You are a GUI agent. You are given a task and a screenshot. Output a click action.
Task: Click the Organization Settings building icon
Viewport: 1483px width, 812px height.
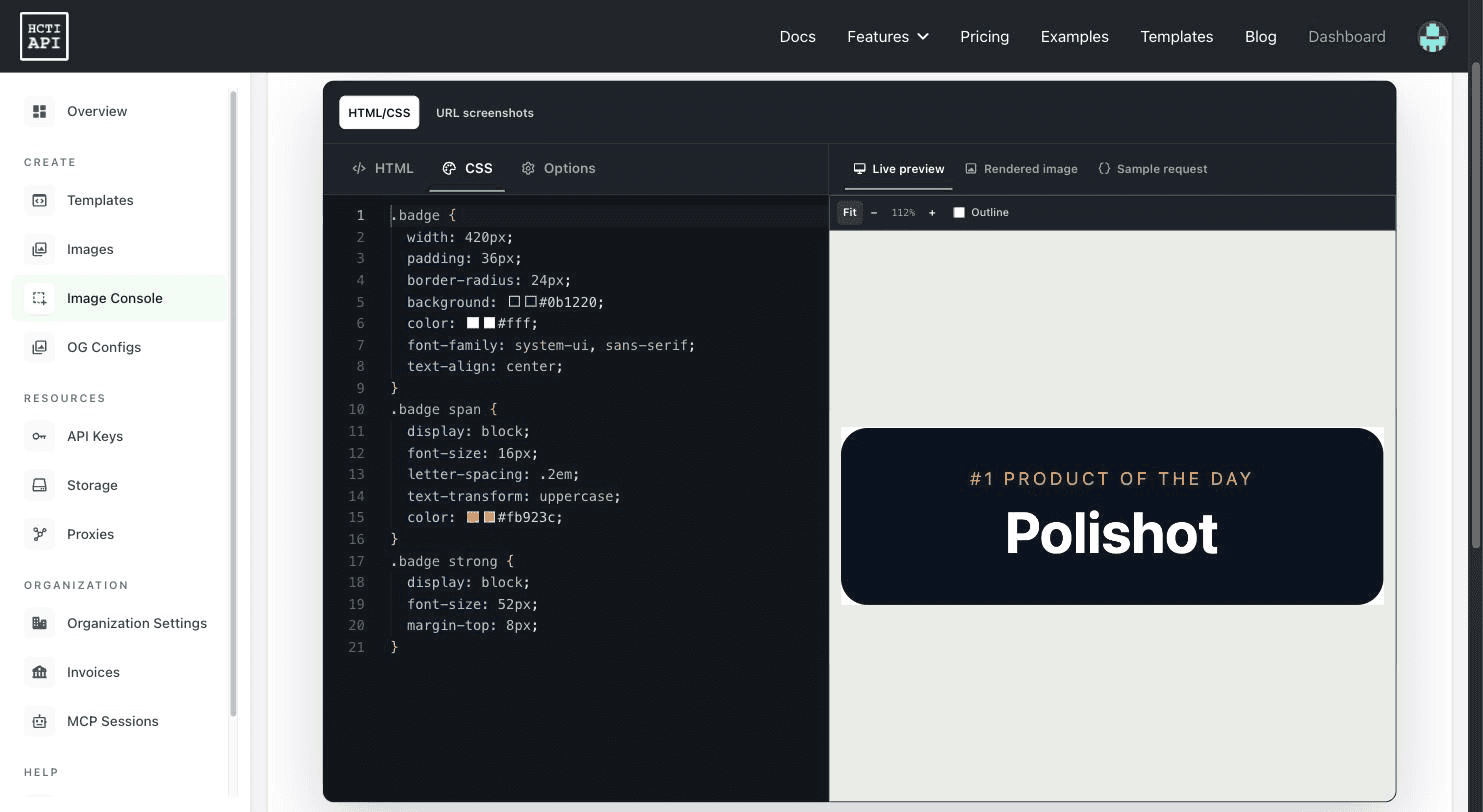tap(40, 623)
